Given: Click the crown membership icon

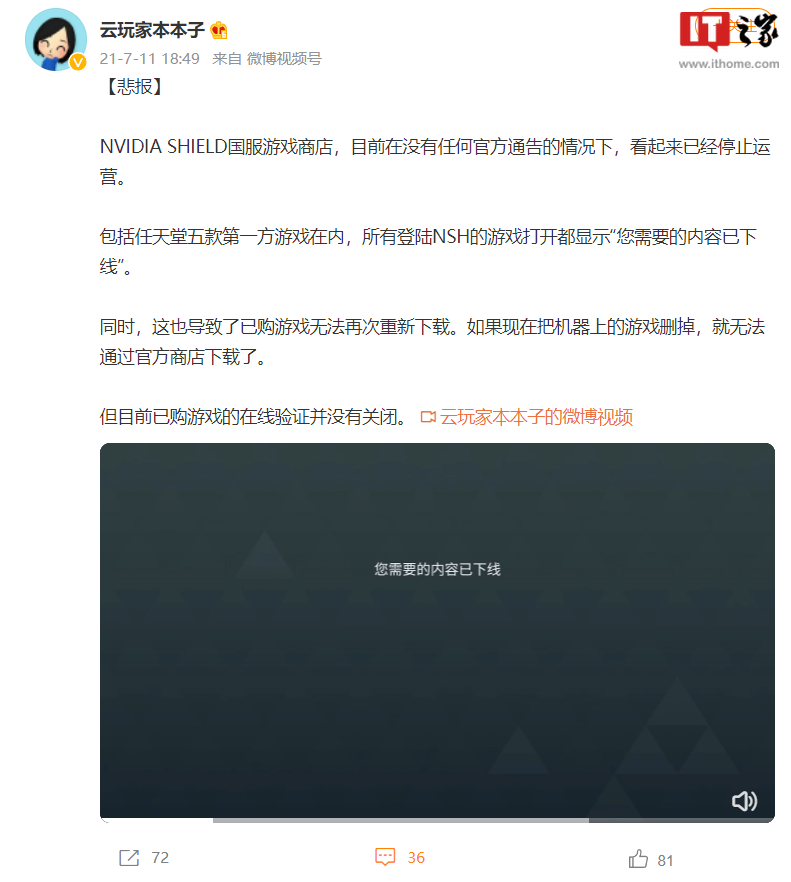Looking at the screenshot, I should tap(219, 30).
